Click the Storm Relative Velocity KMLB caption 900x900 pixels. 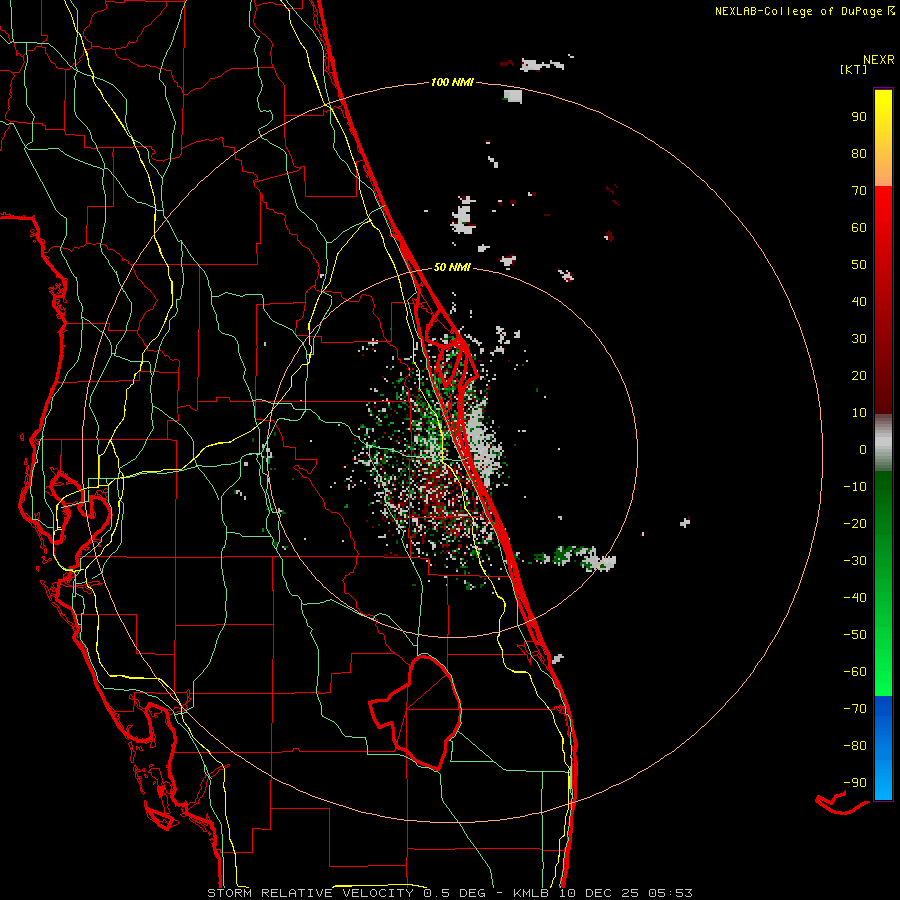449,893
